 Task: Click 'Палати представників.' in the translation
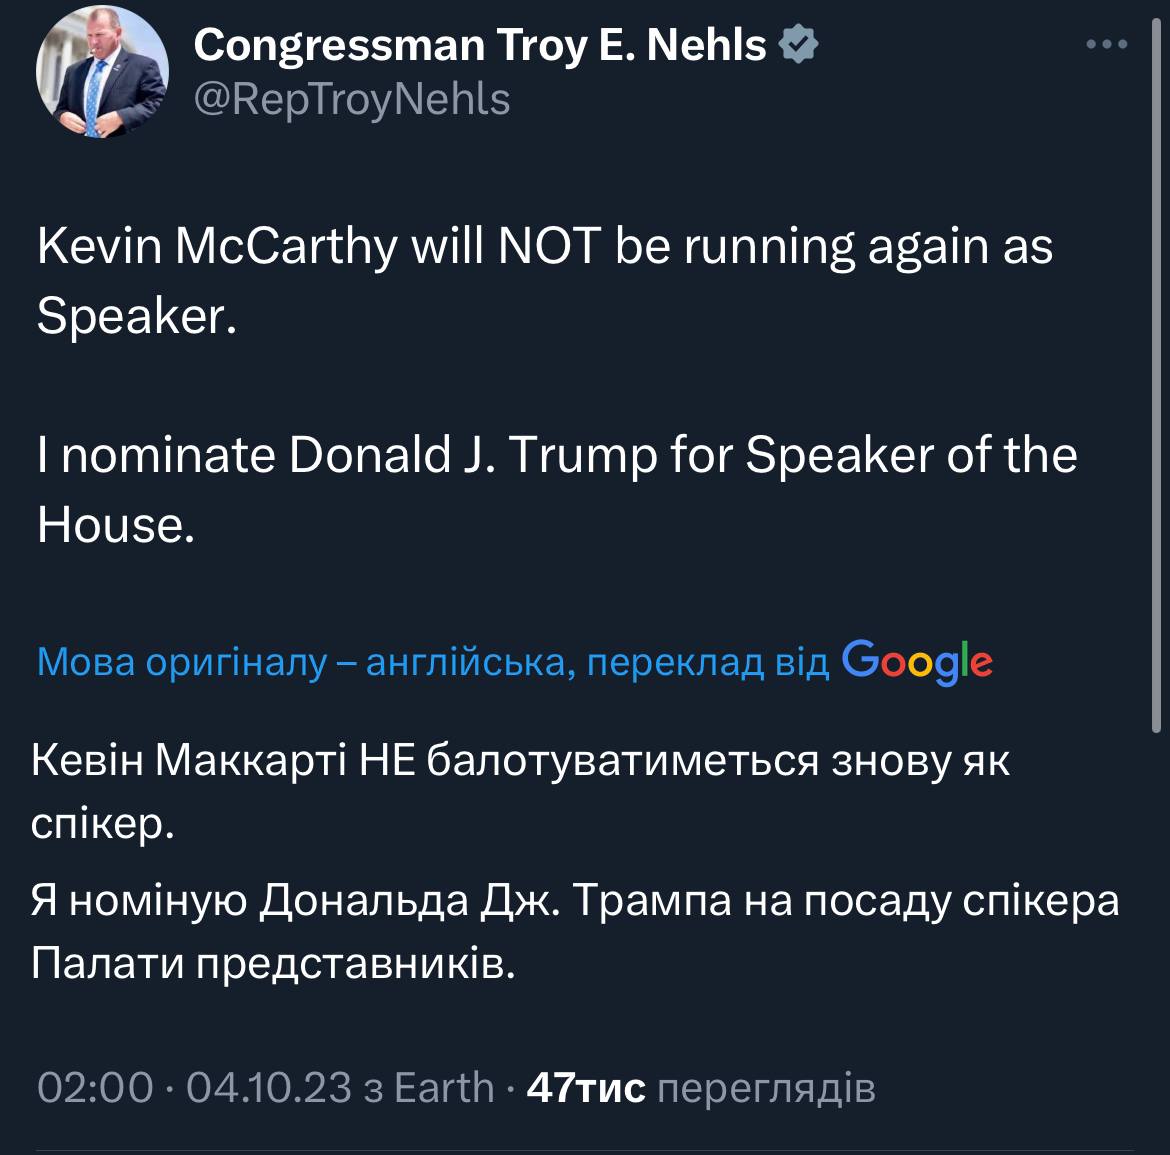tap(272, 964)
